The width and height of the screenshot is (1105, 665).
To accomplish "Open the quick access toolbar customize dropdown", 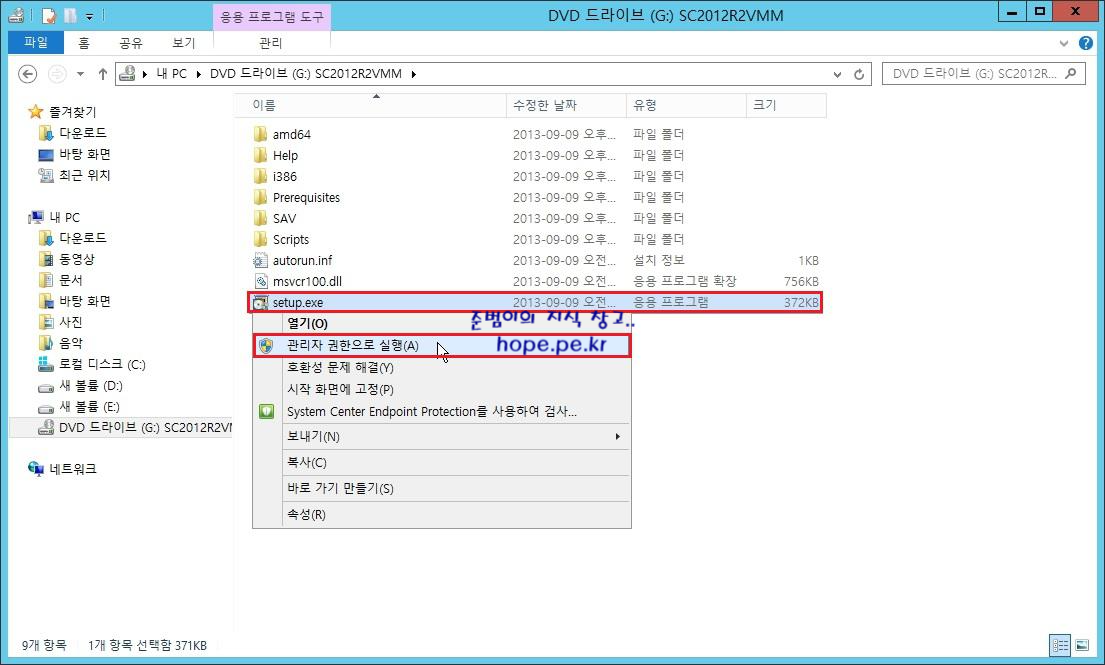I will (89, 16).
